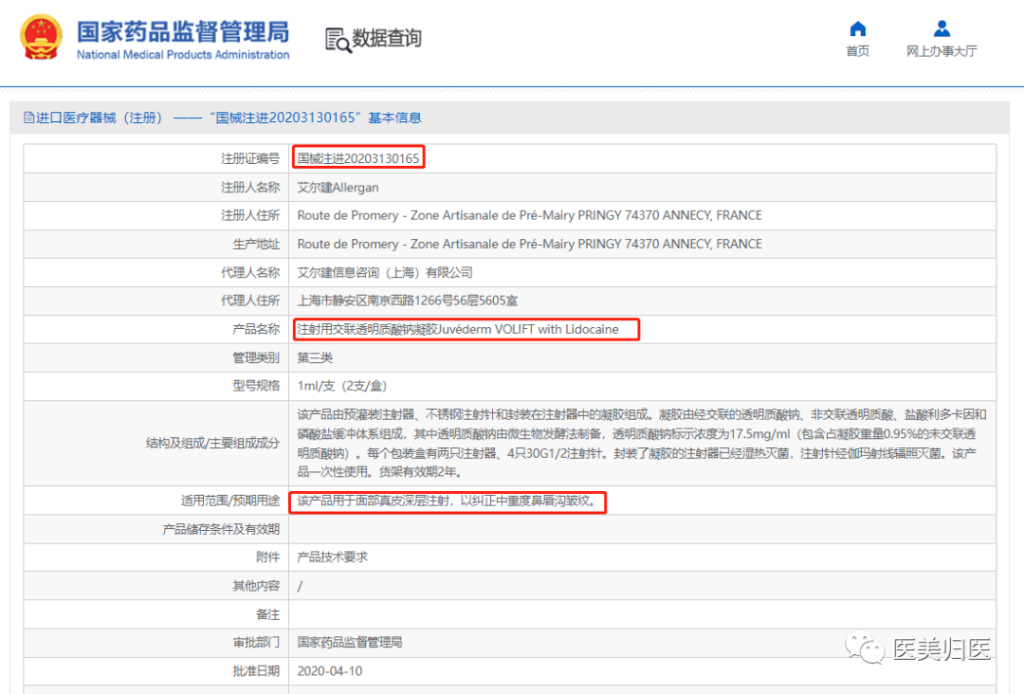Open the 产品技术要求 attachment link

pyautogui.click(x=332, y=557)
